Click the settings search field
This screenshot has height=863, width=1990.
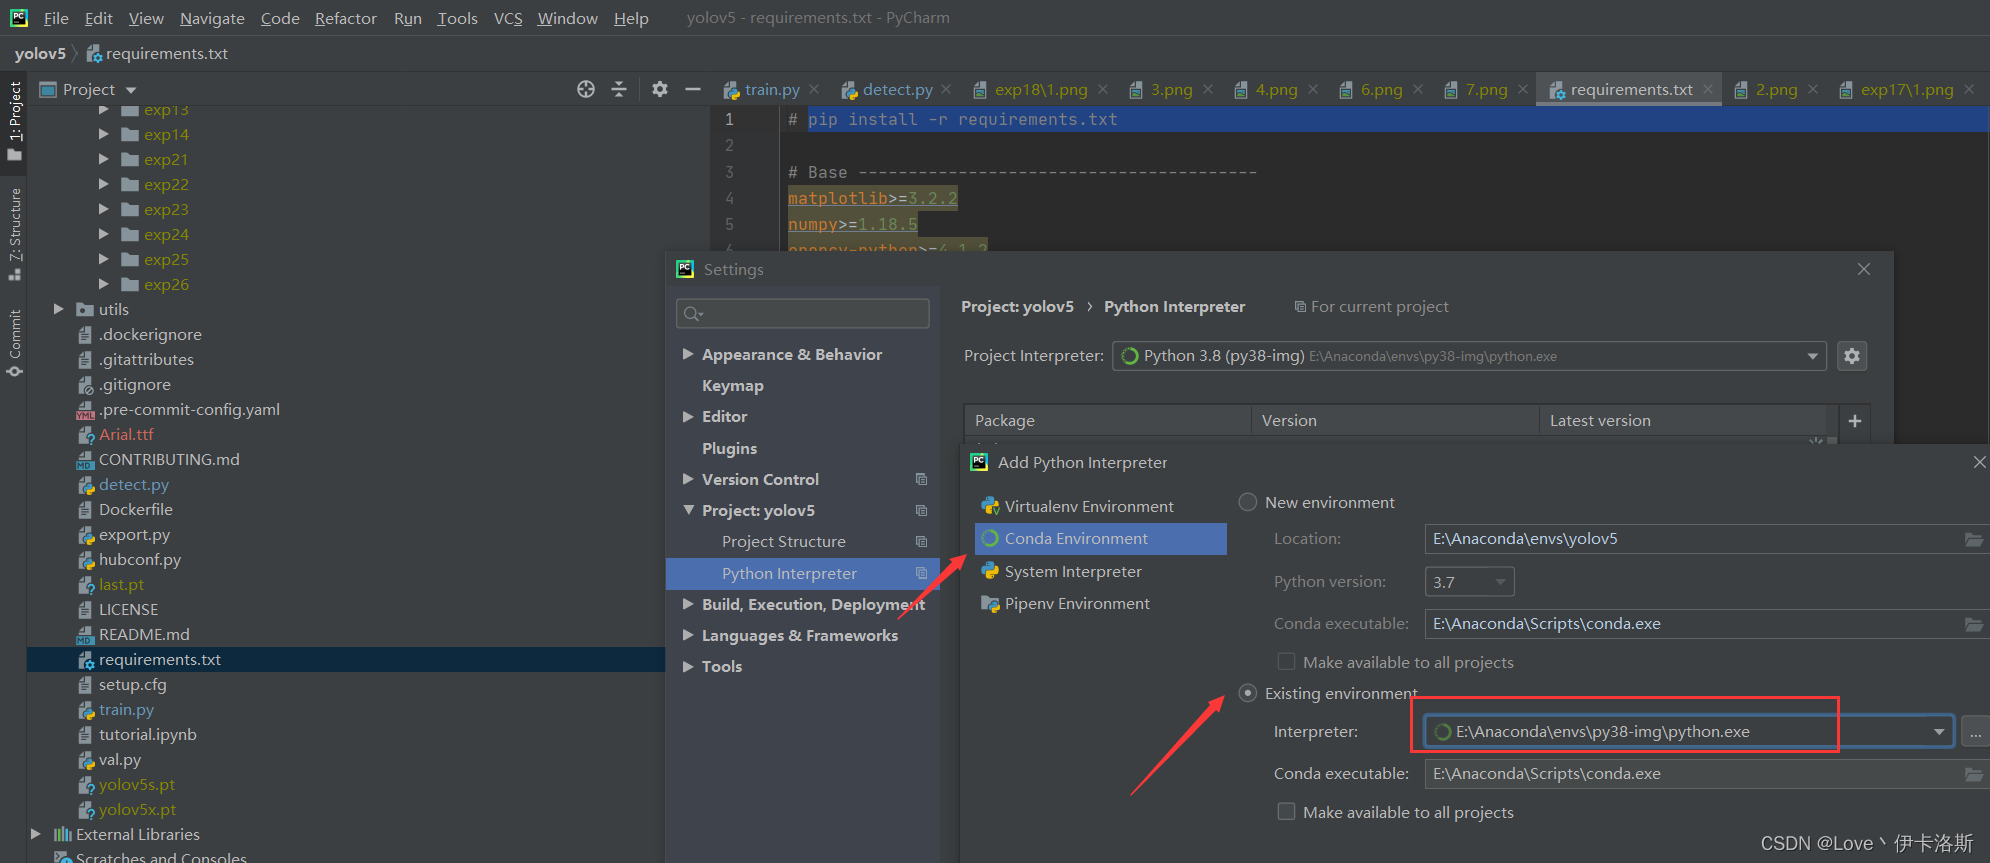803,314
